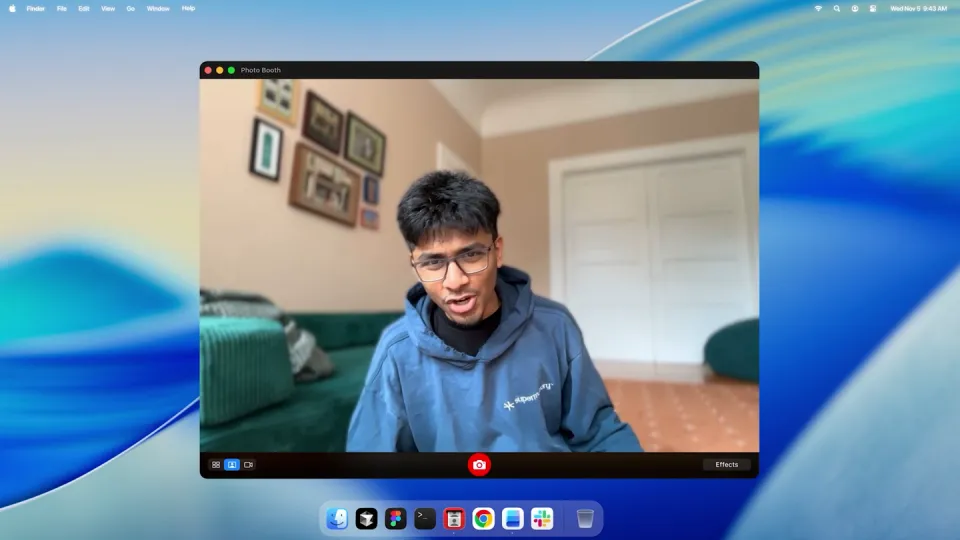Open the Apple menu
This screenshot has height=540, width=960.
tap(12, 9)
